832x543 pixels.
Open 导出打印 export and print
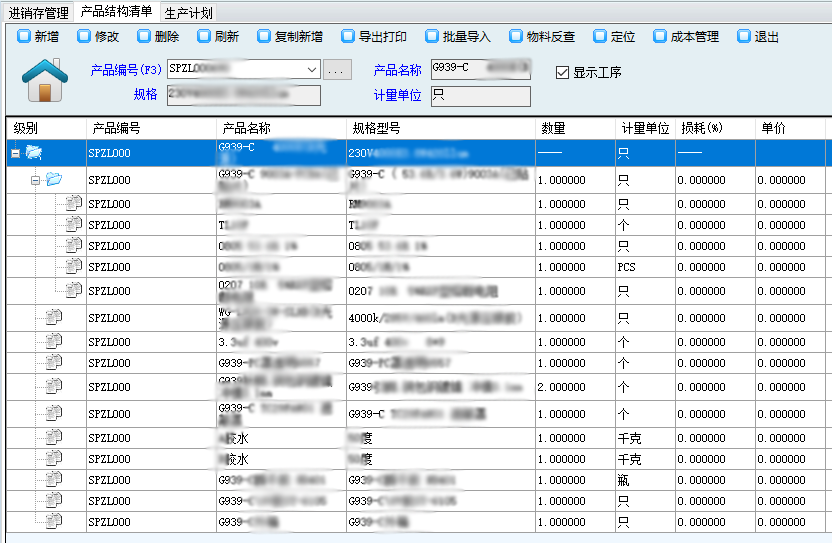coord(374,37)
